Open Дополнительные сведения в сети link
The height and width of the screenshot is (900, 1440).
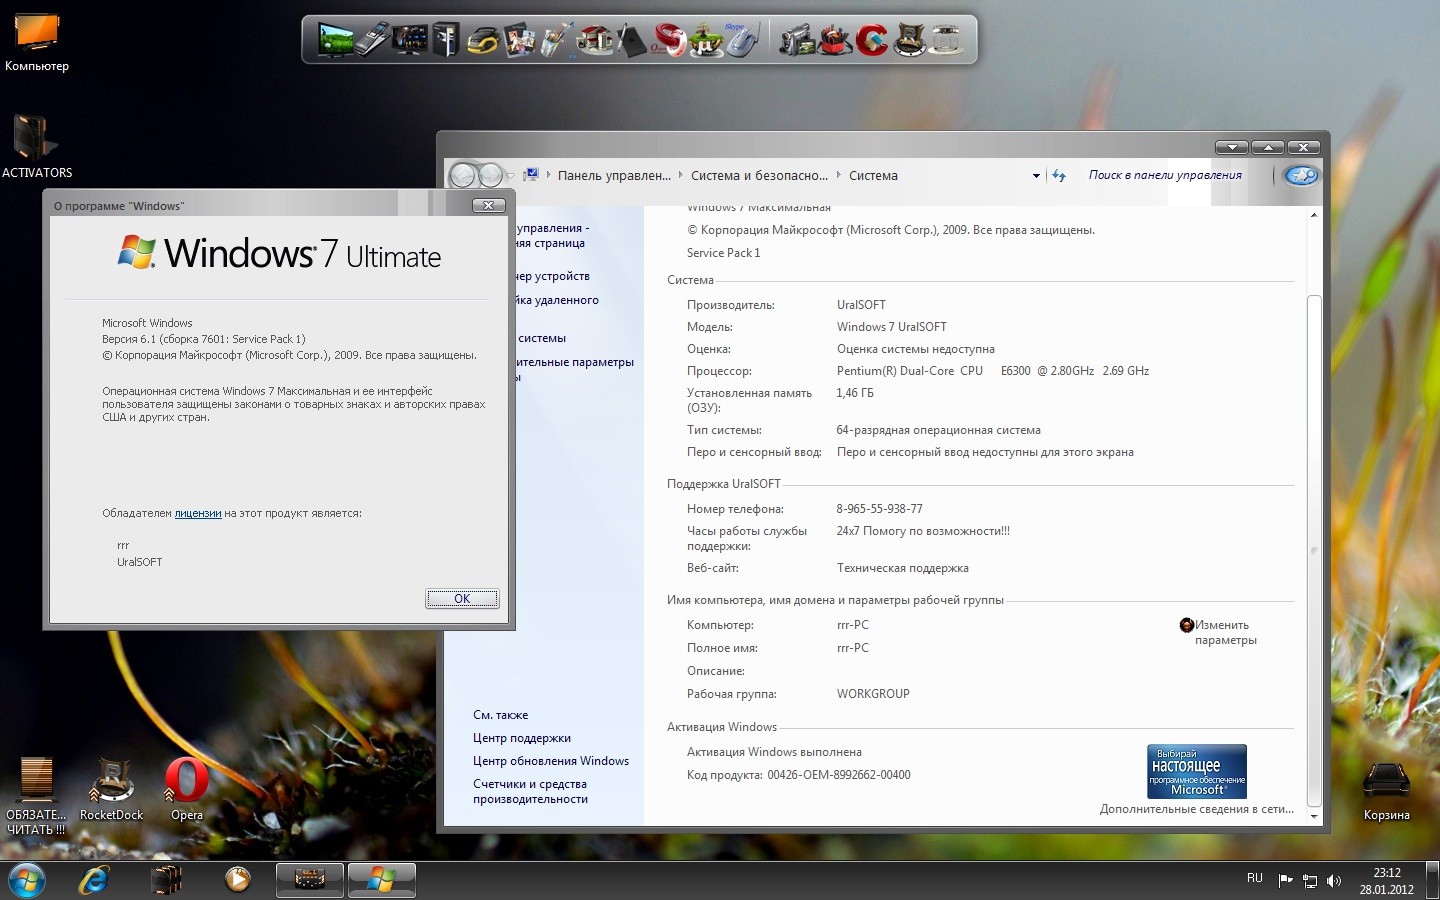point(1196,809)
